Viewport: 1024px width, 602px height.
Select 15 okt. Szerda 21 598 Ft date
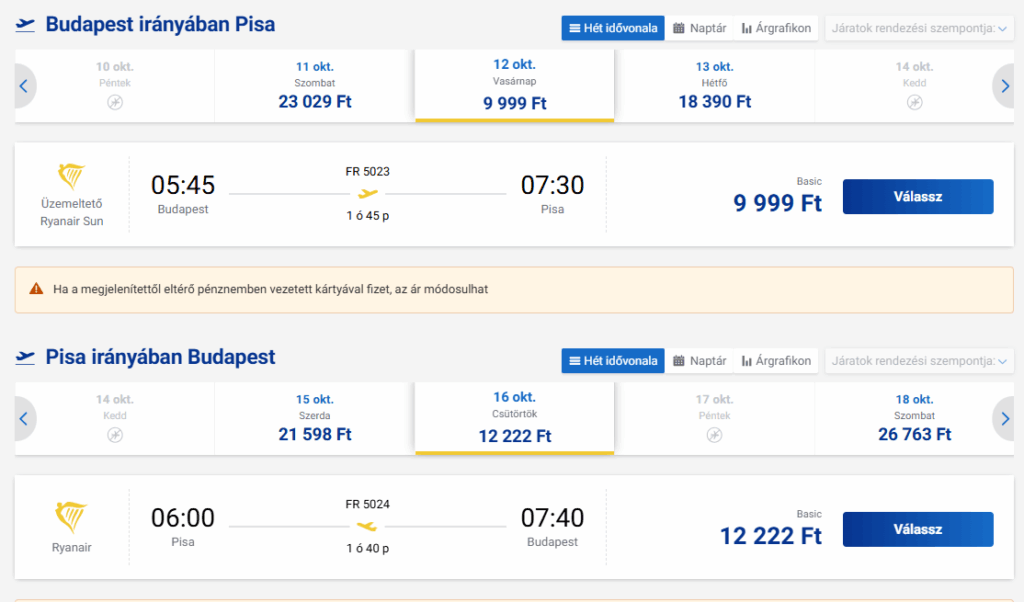pyautogui.click(x=314, y=419)
